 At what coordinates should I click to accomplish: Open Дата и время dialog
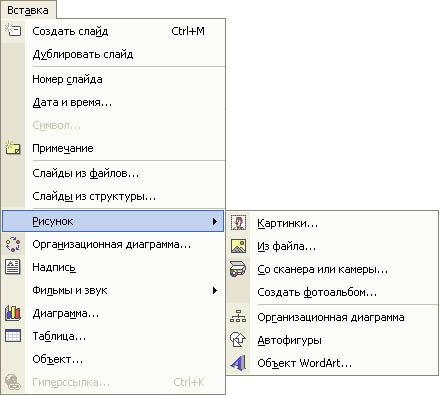(x=113, y=102)
